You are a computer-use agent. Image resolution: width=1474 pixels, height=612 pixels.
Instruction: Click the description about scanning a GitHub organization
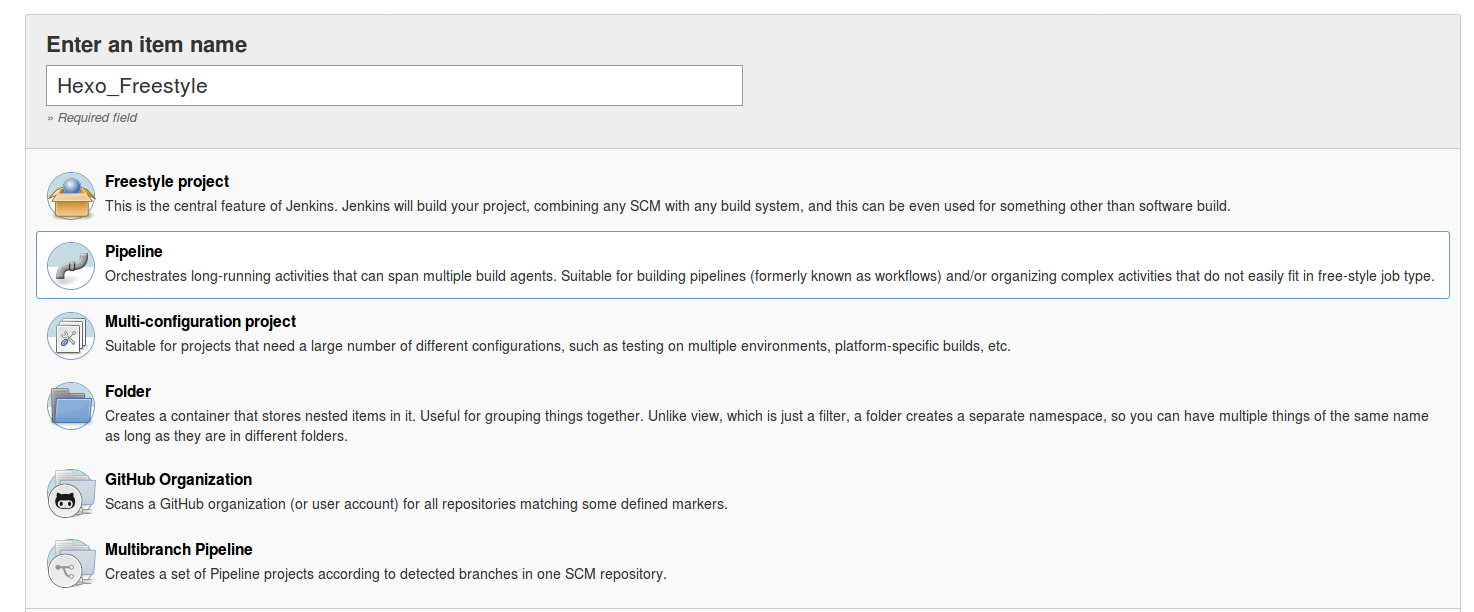coord(416,504)
